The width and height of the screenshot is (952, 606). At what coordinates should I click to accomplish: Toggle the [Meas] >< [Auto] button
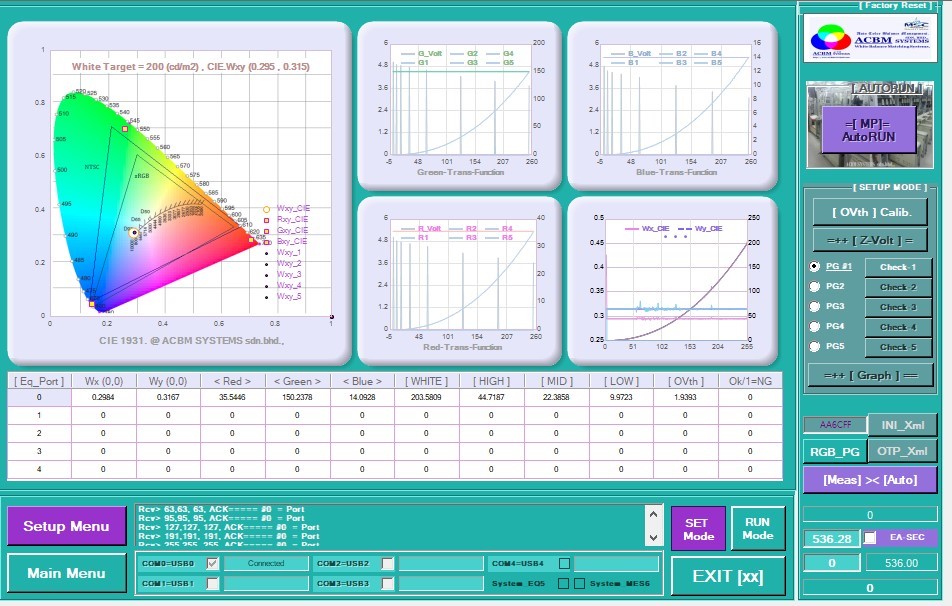click(870, 480)
